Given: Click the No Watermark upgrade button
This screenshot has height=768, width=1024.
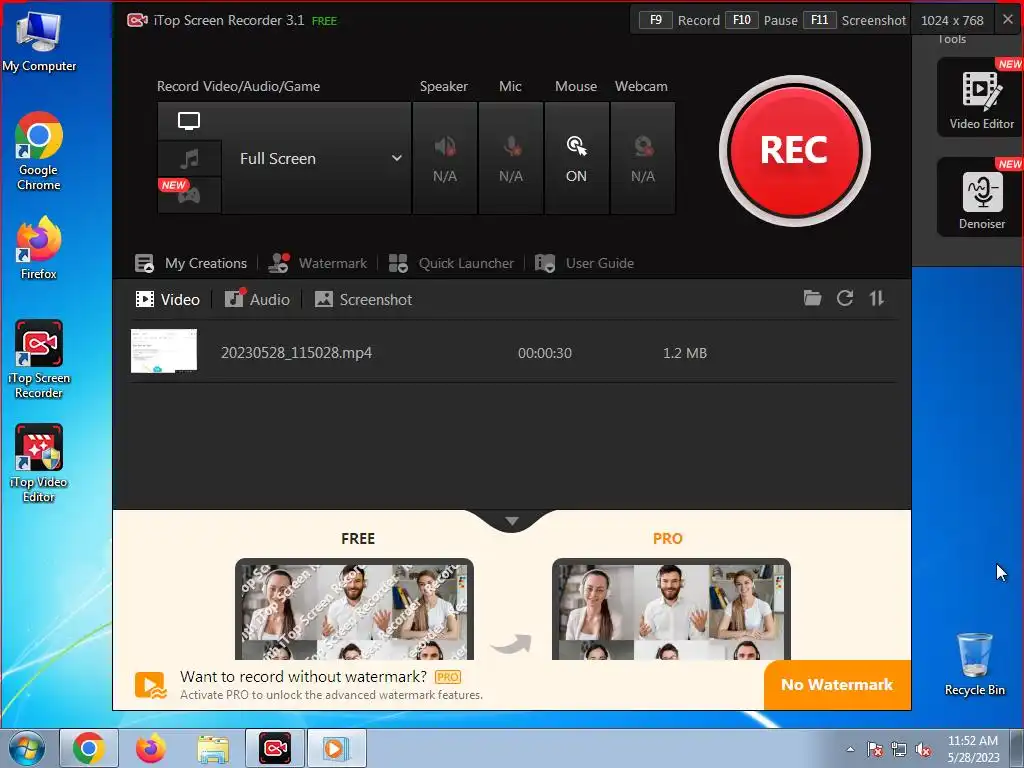Looking at the screenshot, I should tap(837, 684).
